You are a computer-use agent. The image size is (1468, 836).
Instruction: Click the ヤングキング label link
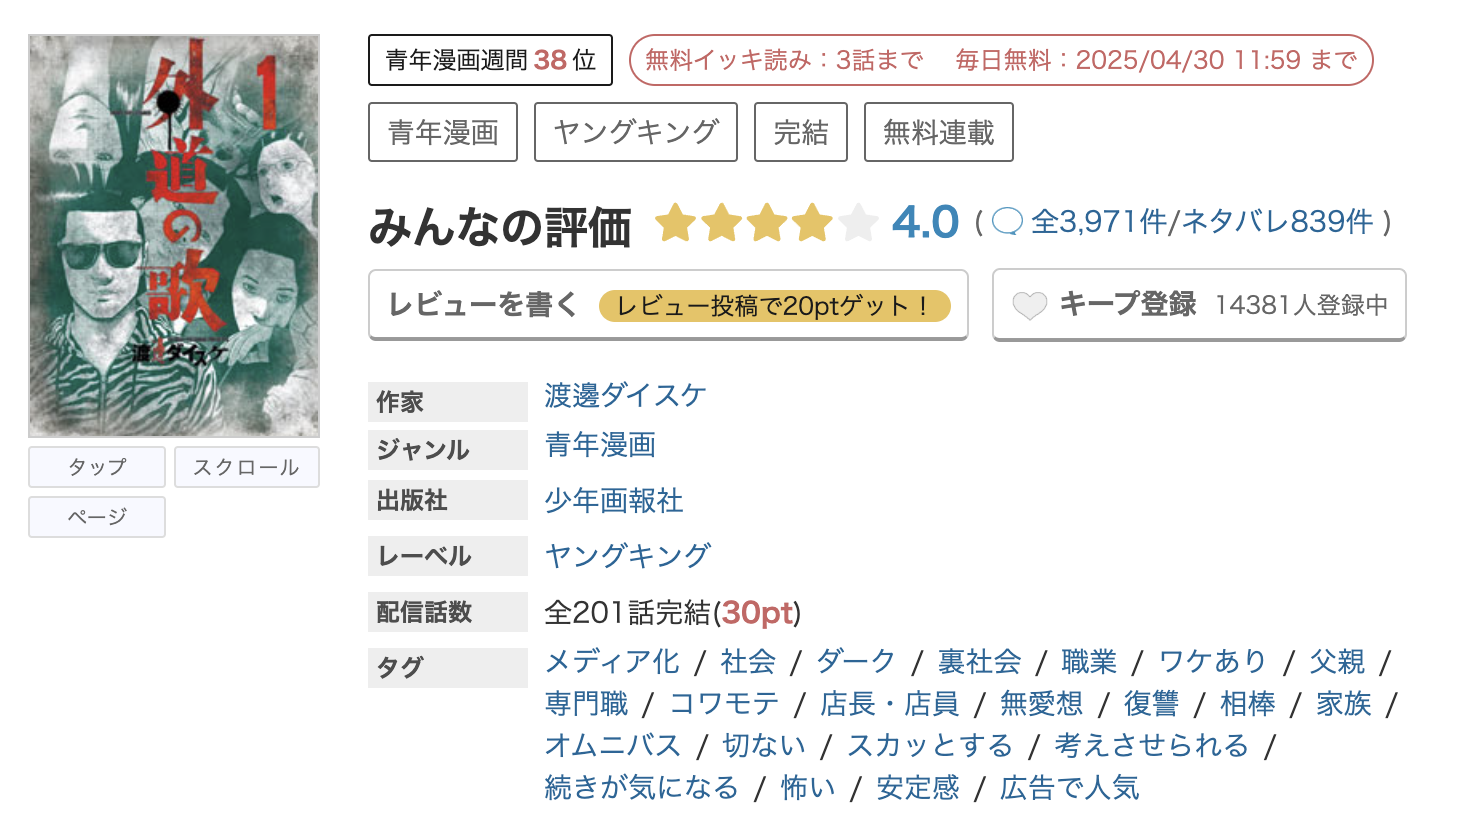pyautogui.click(x=627, y=554)
